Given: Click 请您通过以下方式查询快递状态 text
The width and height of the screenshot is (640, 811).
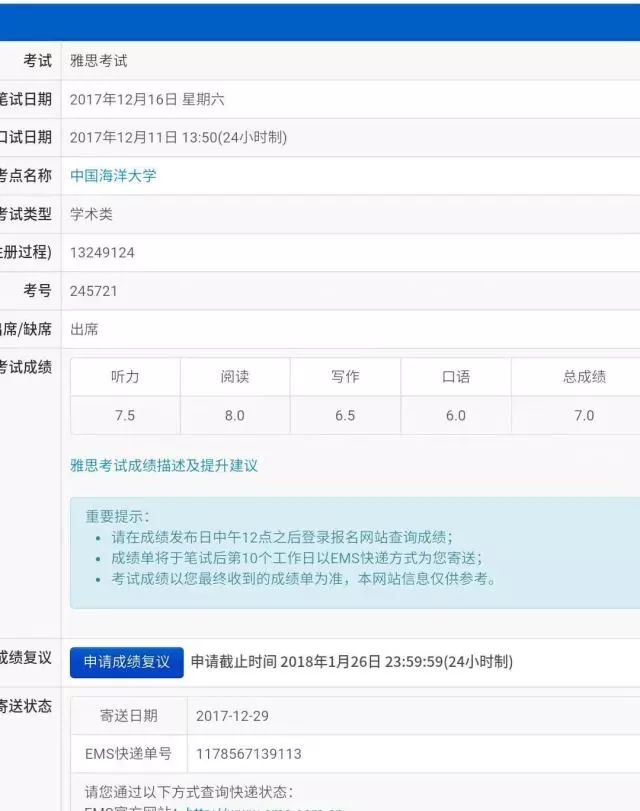Looking at the screenshot, I should click(189, 792).
